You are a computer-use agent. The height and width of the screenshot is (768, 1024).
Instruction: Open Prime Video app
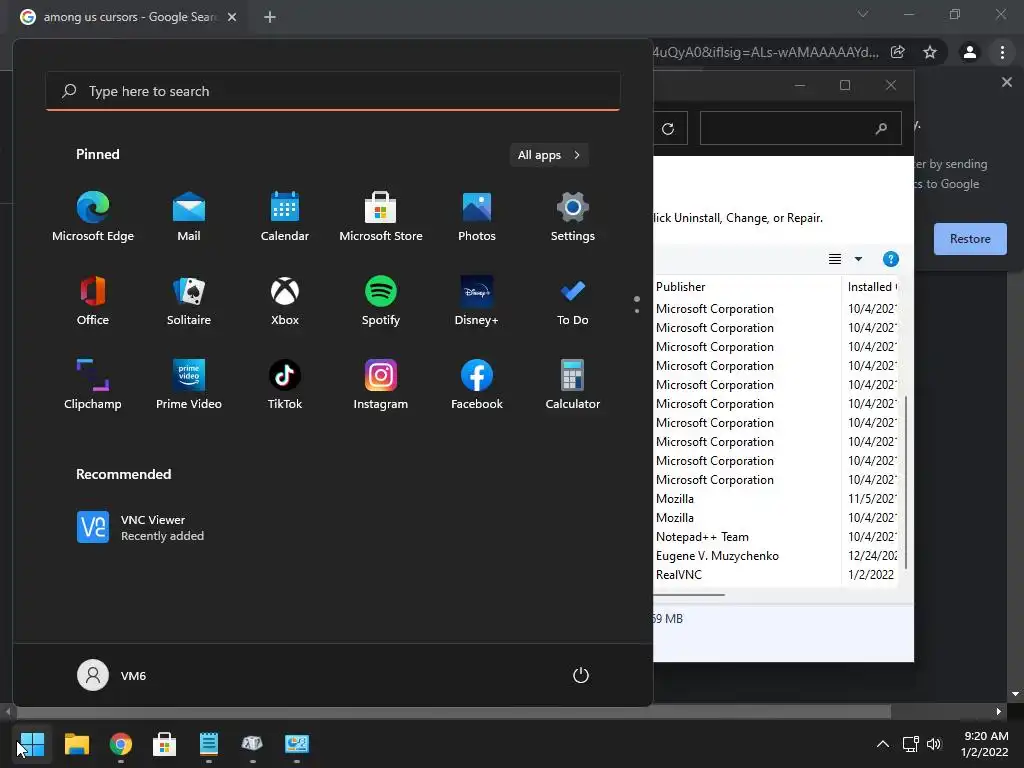tap(189, 385)
